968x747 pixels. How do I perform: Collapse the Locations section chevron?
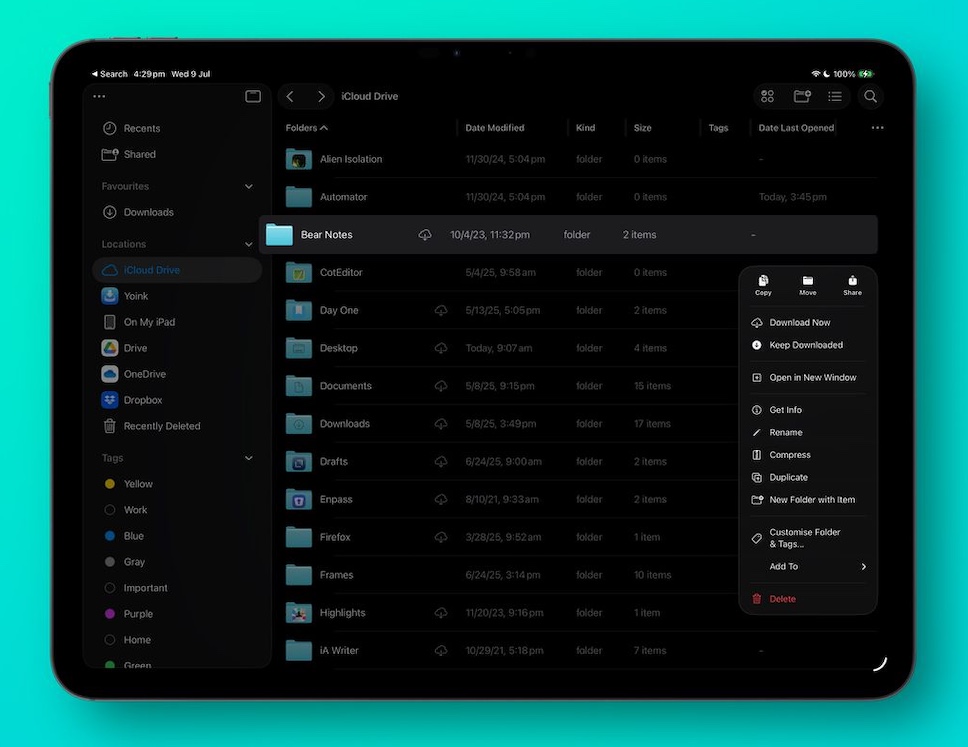coord(249,244)
